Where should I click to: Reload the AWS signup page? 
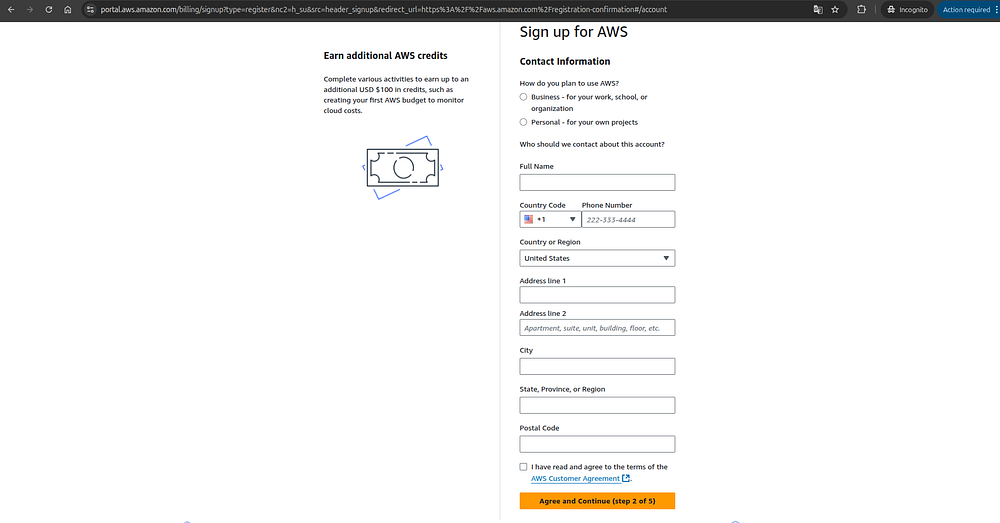[47, 9]
